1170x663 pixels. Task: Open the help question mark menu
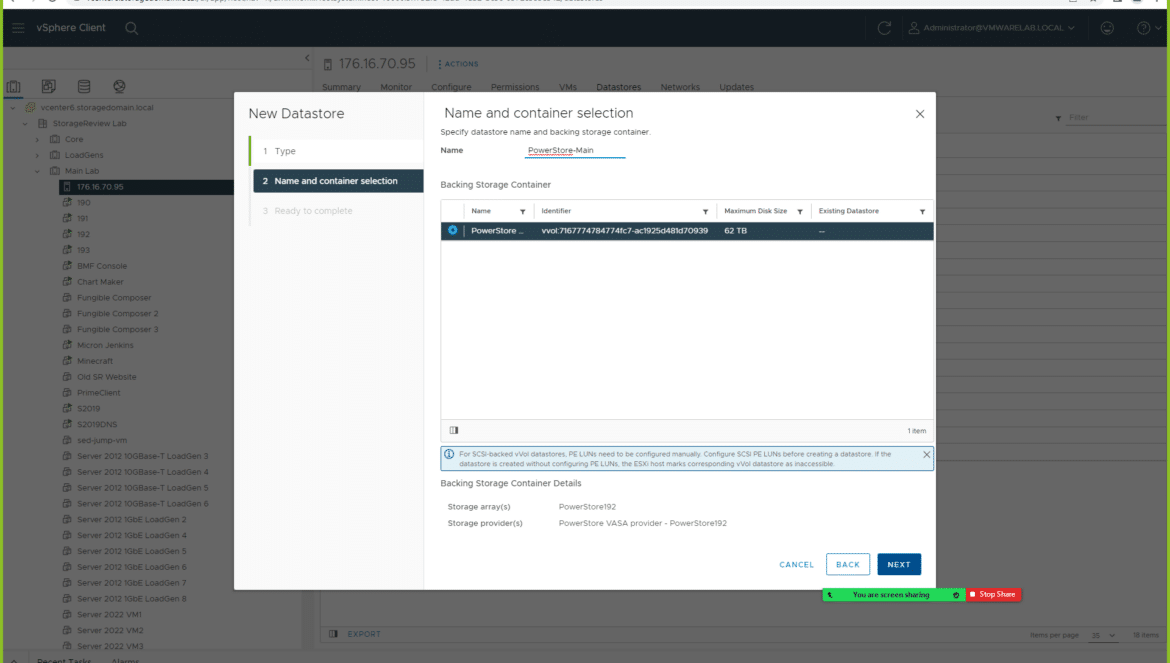pyautogui.click(x=1148, y=28)
